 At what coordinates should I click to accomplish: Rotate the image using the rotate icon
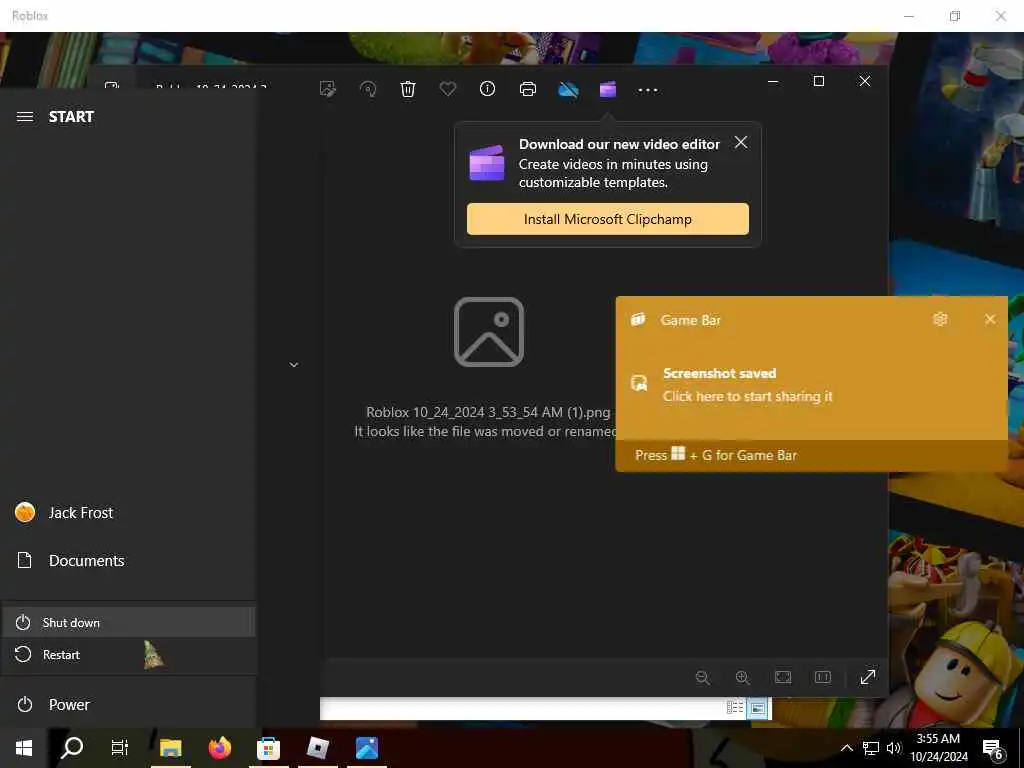pos(368,89)
